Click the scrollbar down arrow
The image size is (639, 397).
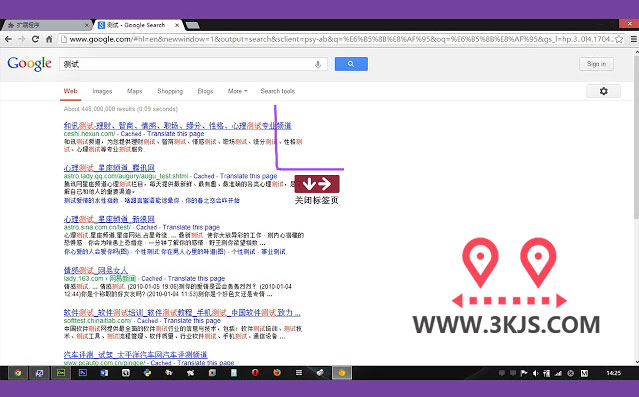[636, 362]
